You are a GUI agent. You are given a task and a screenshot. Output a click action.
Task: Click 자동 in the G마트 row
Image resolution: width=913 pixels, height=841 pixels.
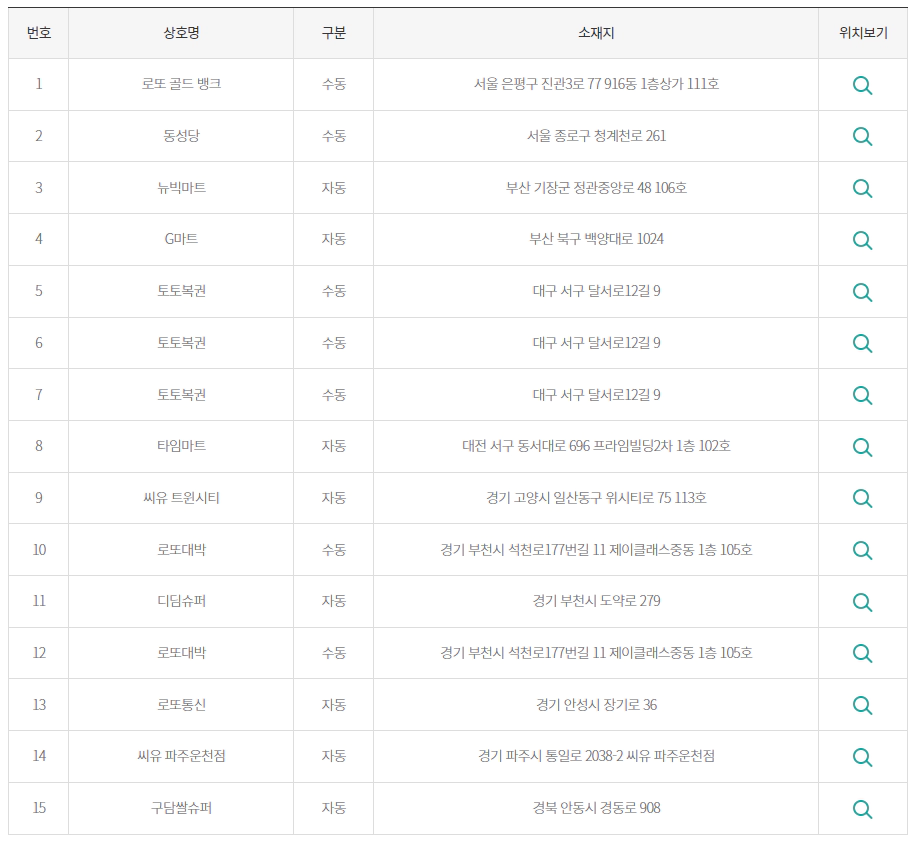(x=334, y=239)
